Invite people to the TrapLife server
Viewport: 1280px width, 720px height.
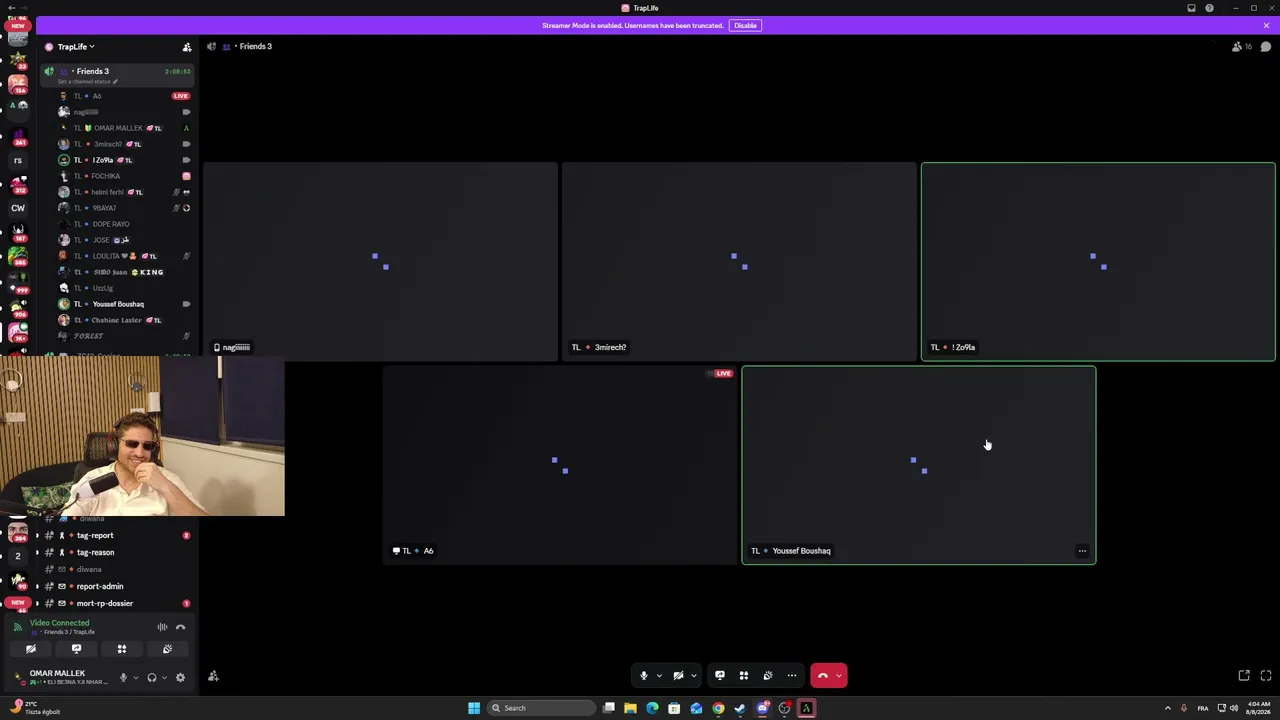point(187,47)
